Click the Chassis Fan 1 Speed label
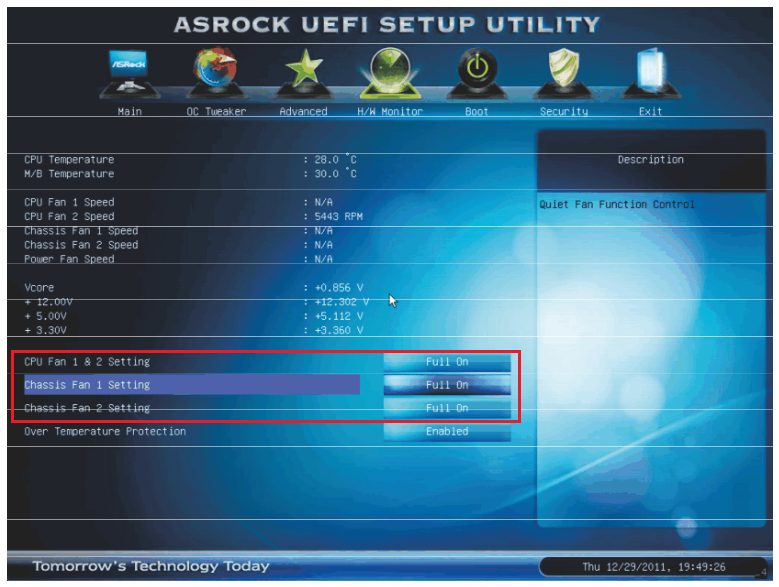The width and height of the screenshot is (779, 587). coord(81,231)
